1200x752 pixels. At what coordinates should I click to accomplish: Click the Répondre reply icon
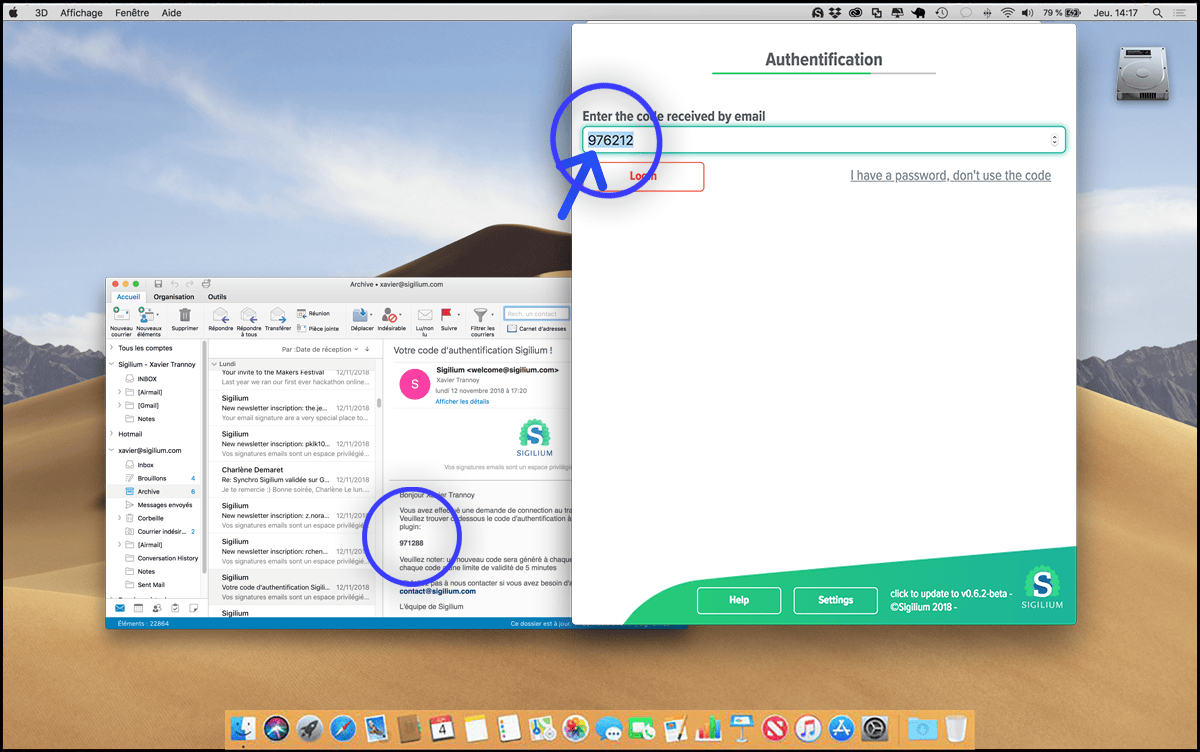[220, 317]
